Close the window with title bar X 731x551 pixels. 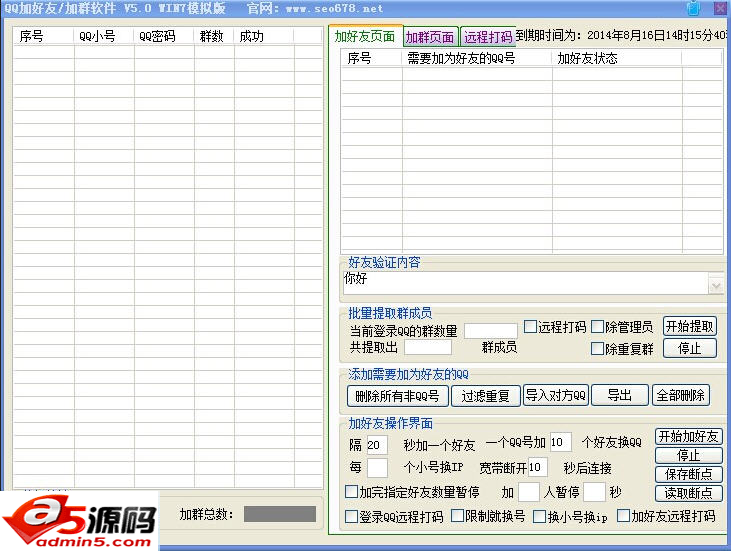720,8
